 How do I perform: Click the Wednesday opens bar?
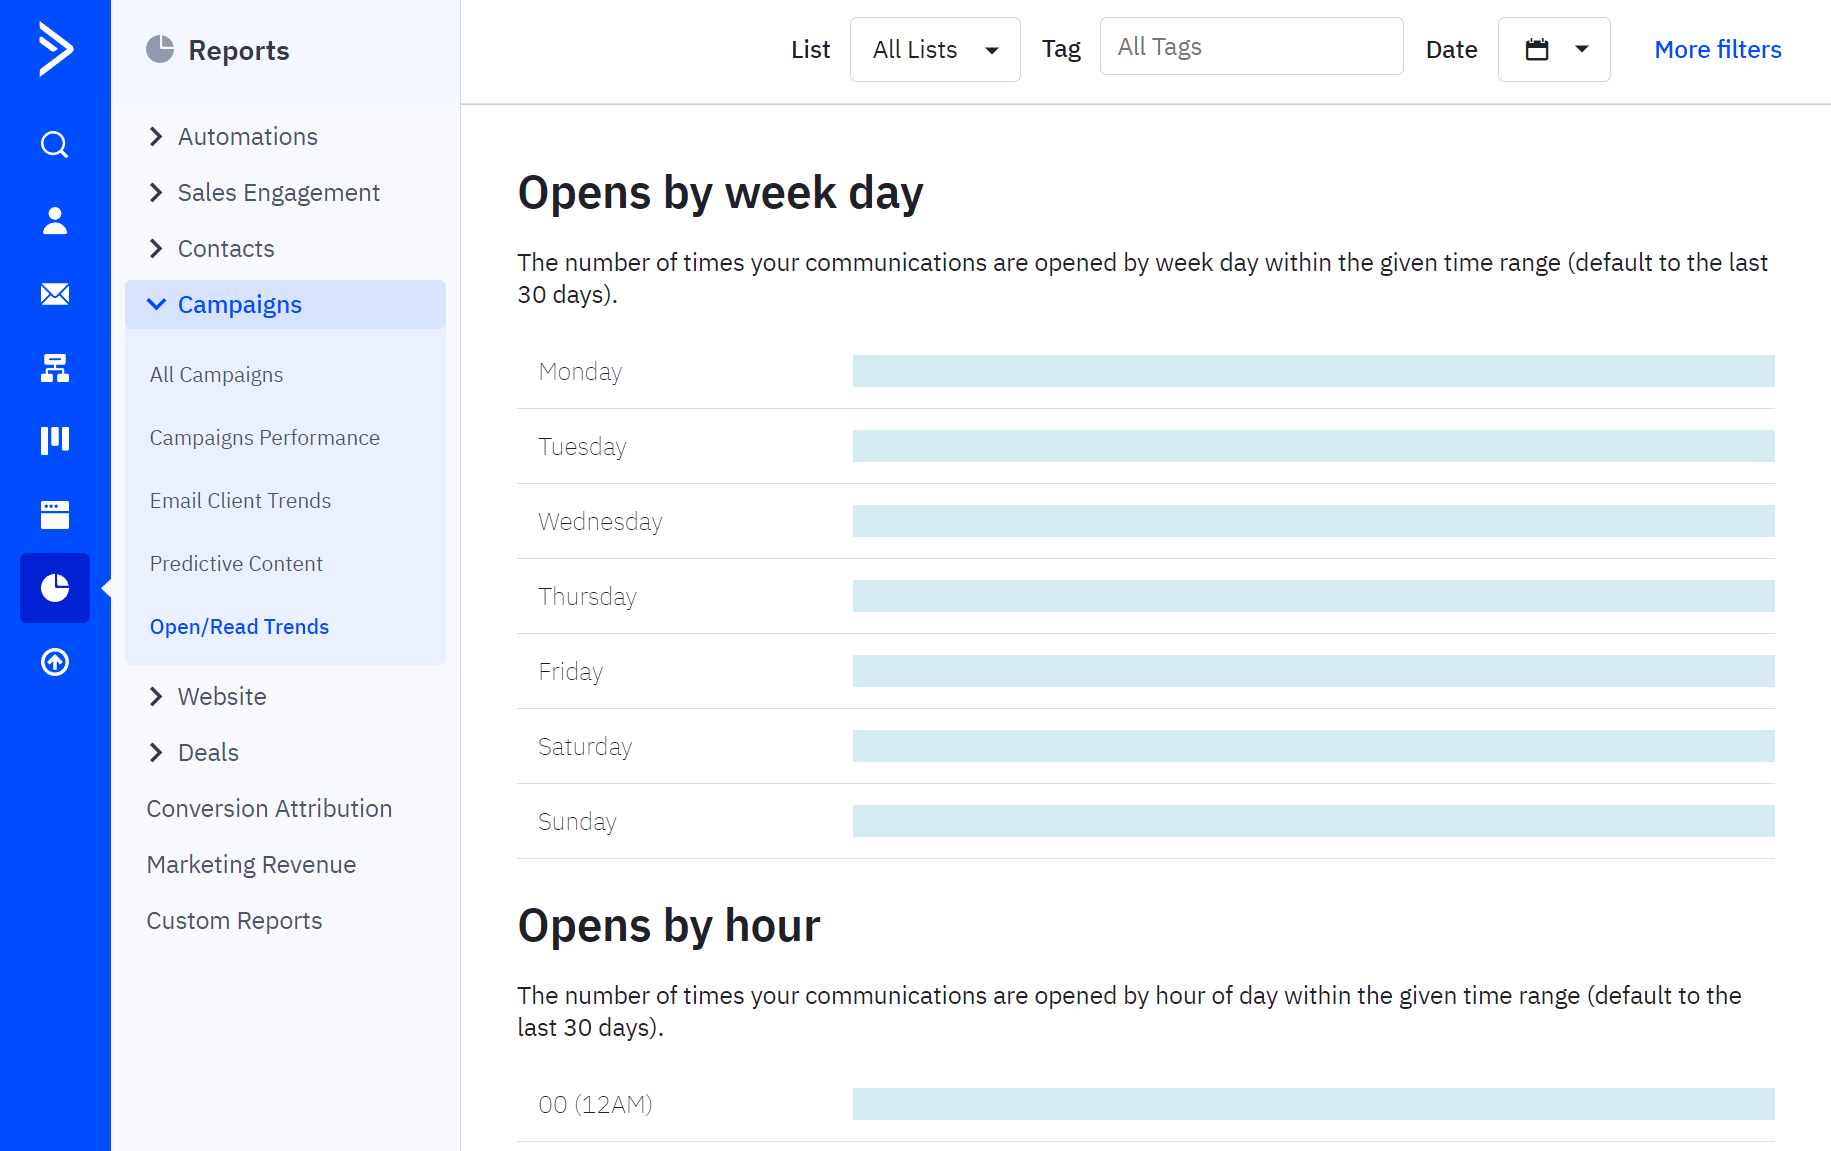[x=1314, y=521]
